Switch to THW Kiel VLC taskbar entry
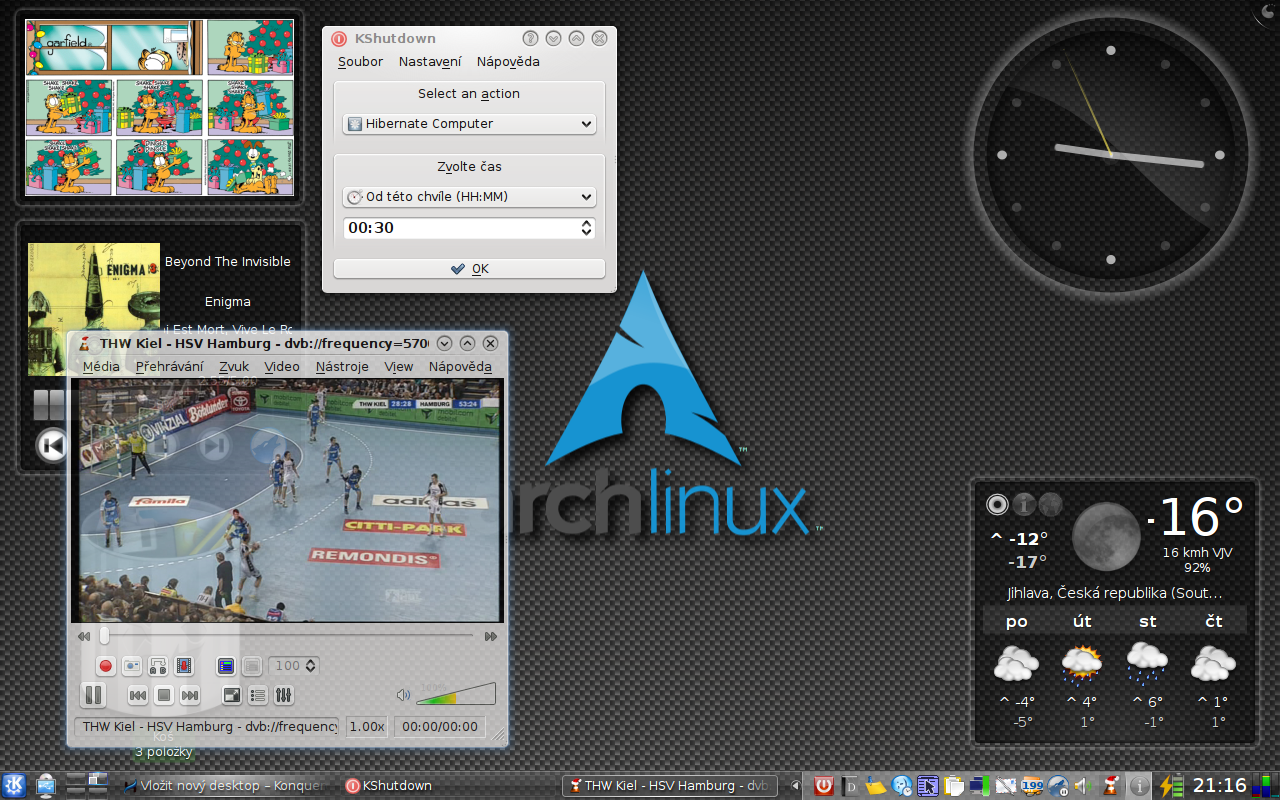 (672, 786)
